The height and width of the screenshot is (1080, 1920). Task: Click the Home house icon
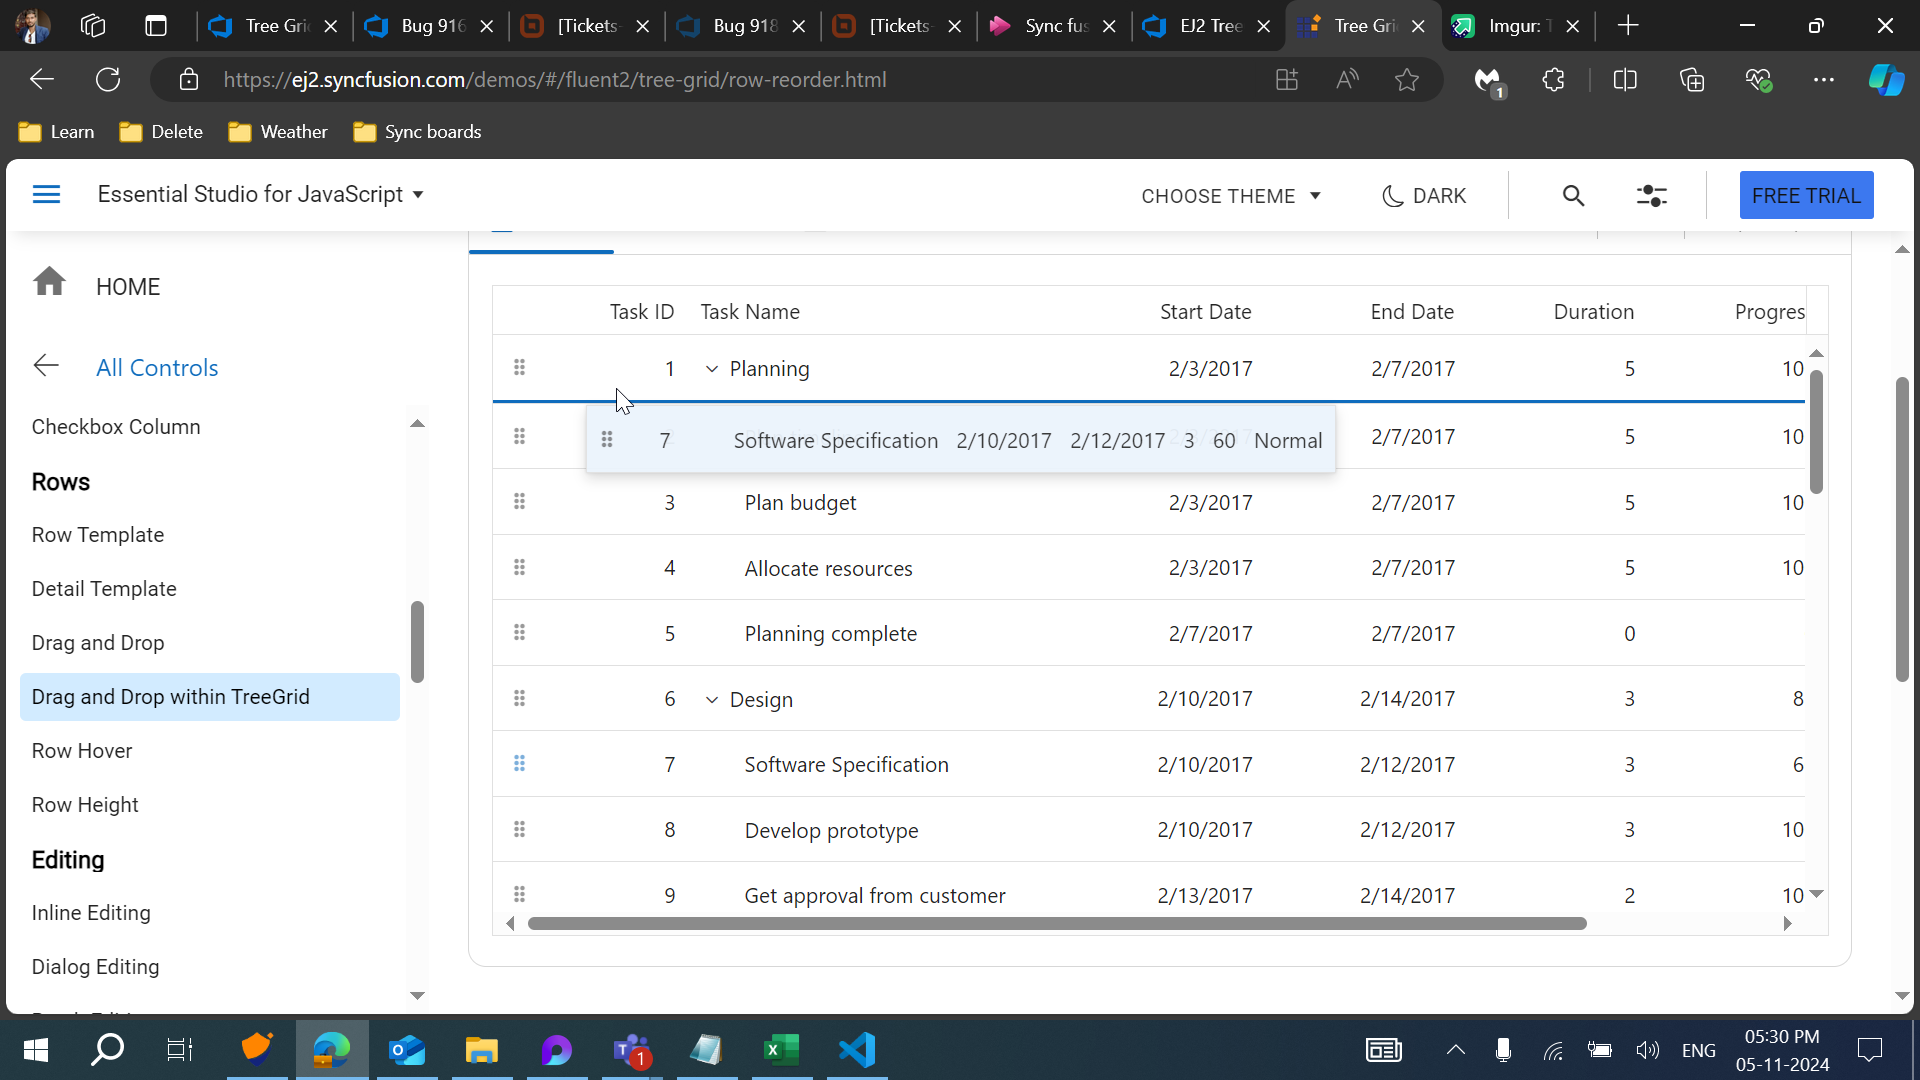click(x=49, y=283)
